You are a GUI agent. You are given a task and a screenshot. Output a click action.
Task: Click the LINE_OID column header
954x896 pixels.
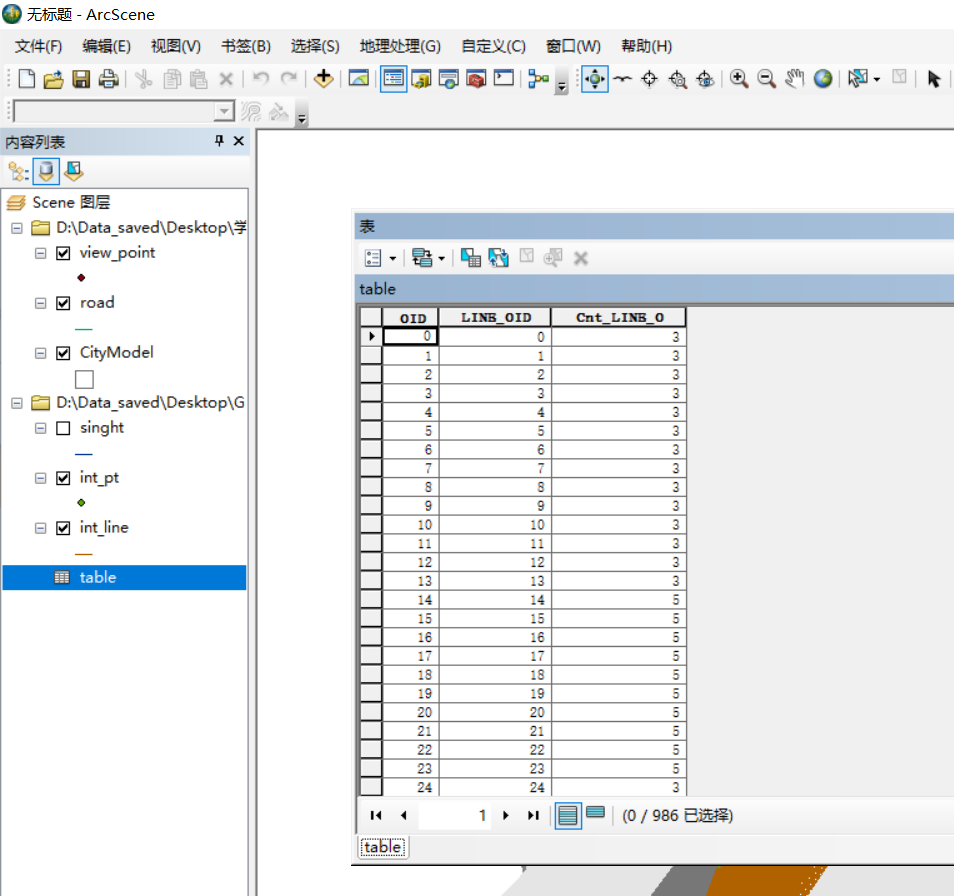click(495, 318)
